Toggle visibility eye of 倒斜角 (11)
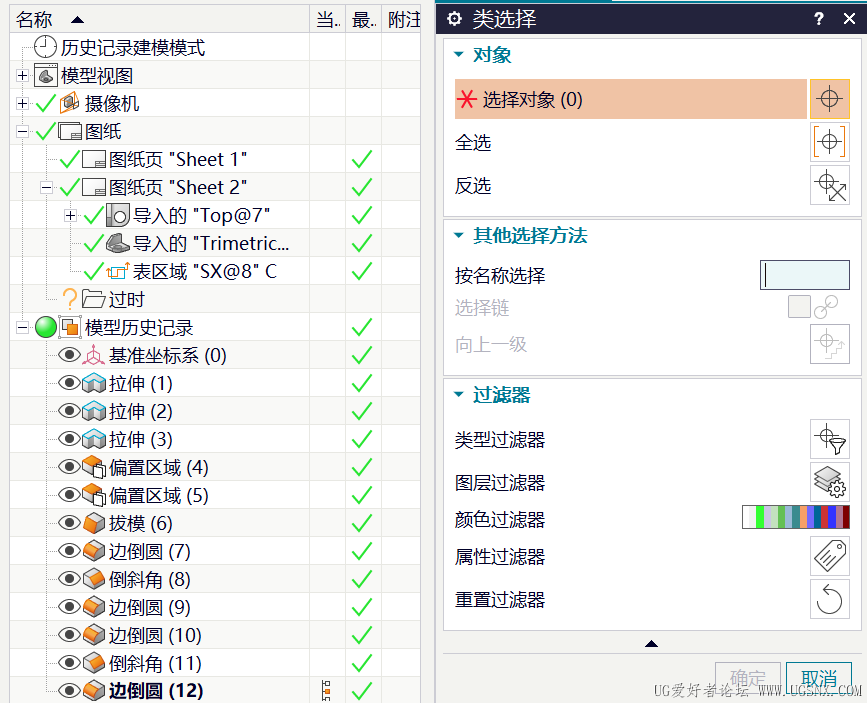Image resolution: width=867 pixels, height=703 pixels. click(70, 663)
